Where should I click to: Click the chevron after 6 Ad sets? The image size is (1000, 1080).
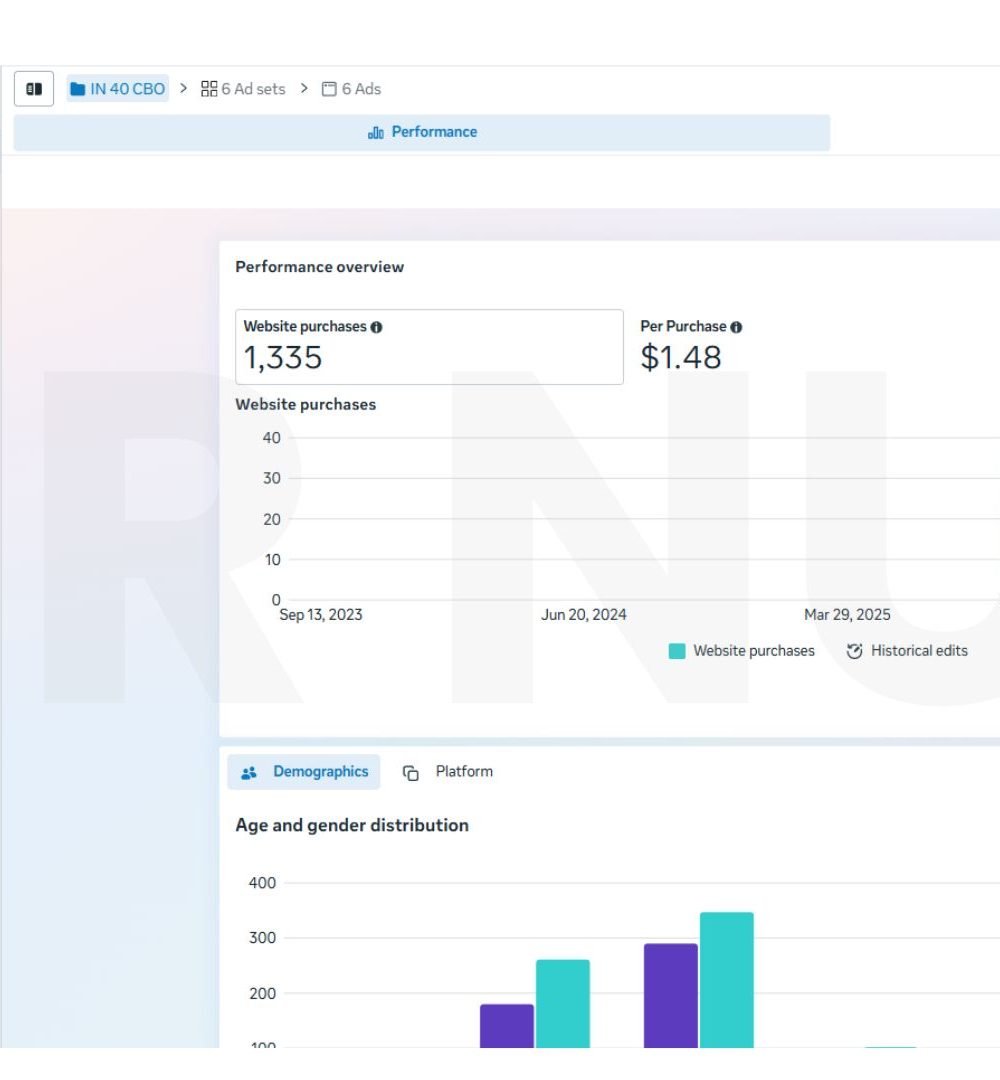(x=304, y=88)
